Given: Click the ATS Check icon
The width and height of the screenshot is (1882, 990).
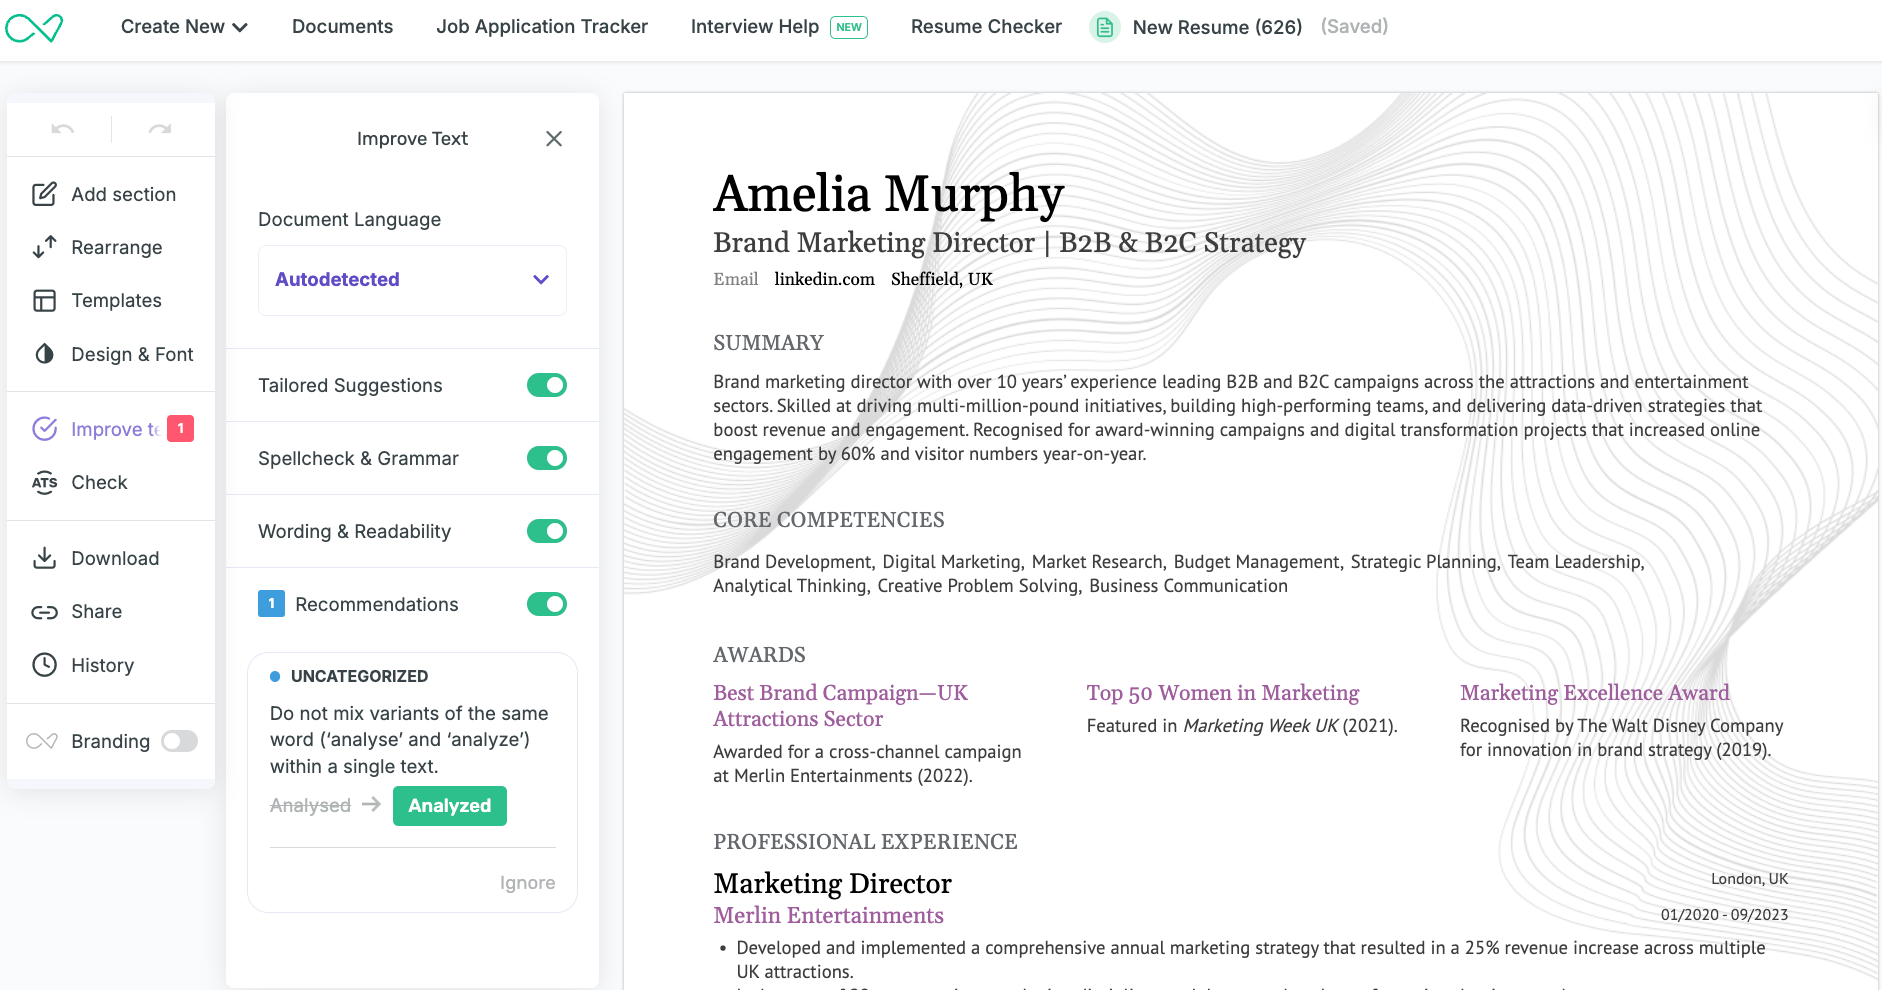Looking at the screenshot, I should pyautogui.click(x=44, y=482).
